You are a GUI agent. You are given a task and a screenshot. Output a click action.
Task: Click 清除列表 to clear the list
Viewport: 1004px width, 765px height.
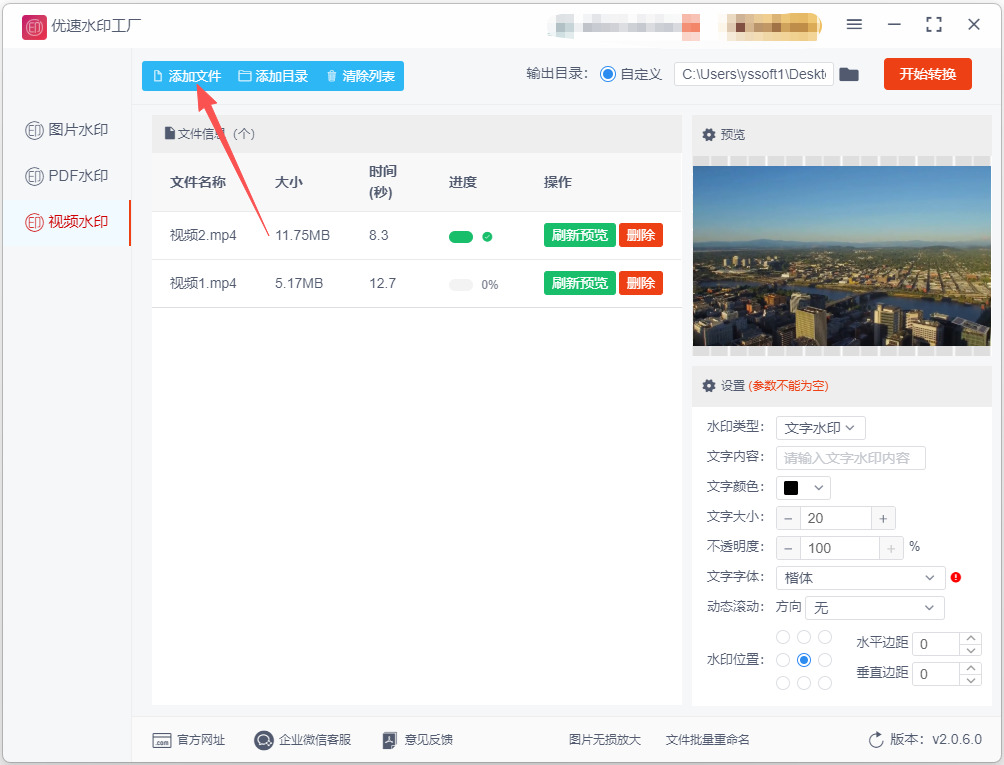pyautogui.click(x=360, y=76)
